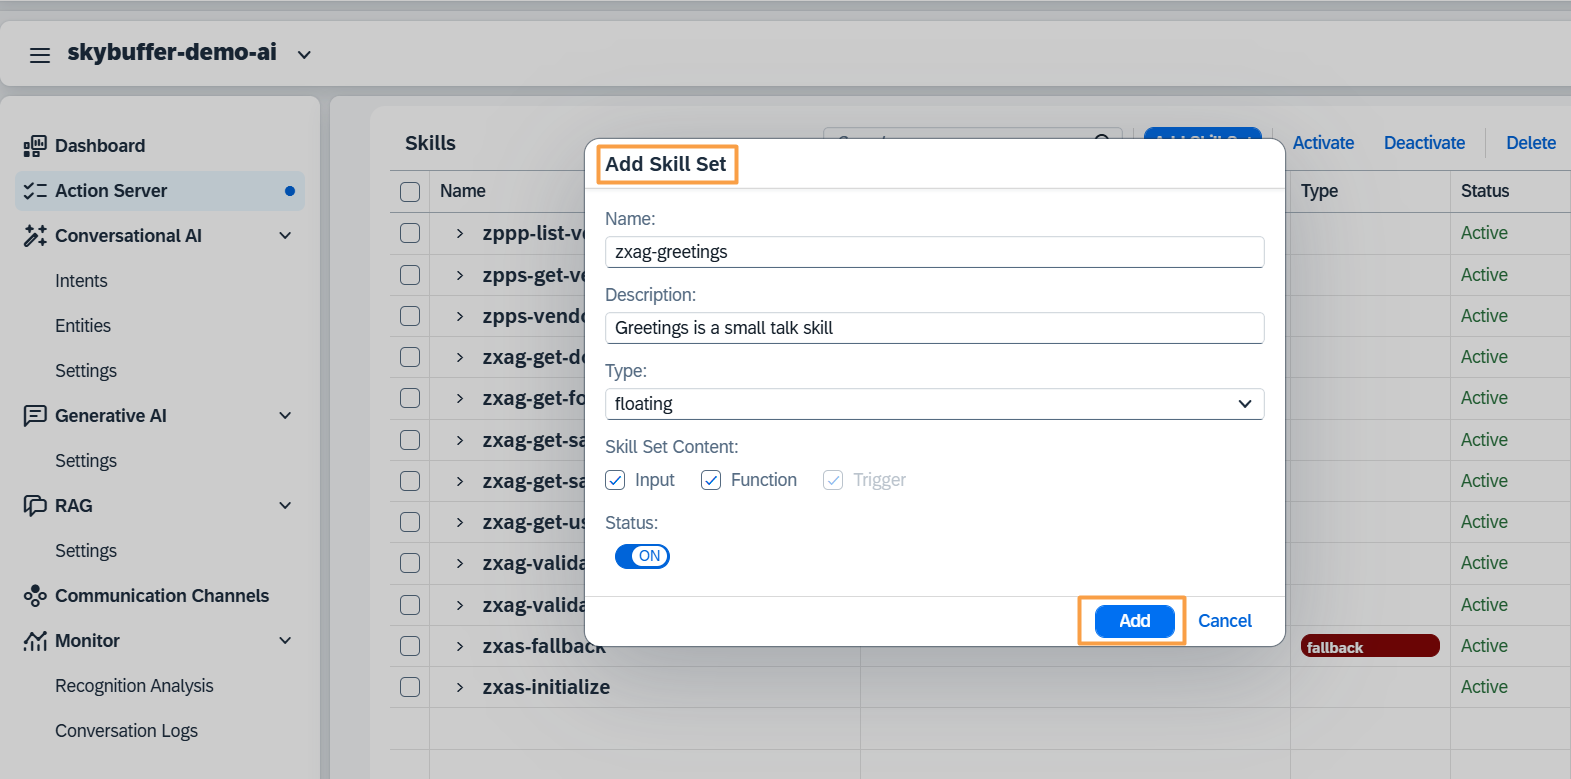Cancel the Add Skill Set dialog
The image size is (1571, 779).
tap(1225, 621)
